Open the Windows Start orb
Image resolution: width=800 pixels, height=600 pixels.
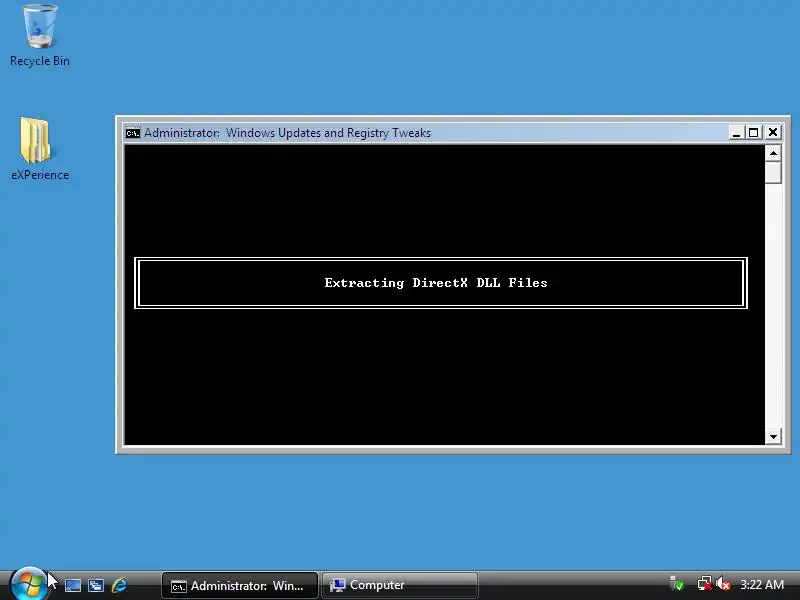(29, 584)
